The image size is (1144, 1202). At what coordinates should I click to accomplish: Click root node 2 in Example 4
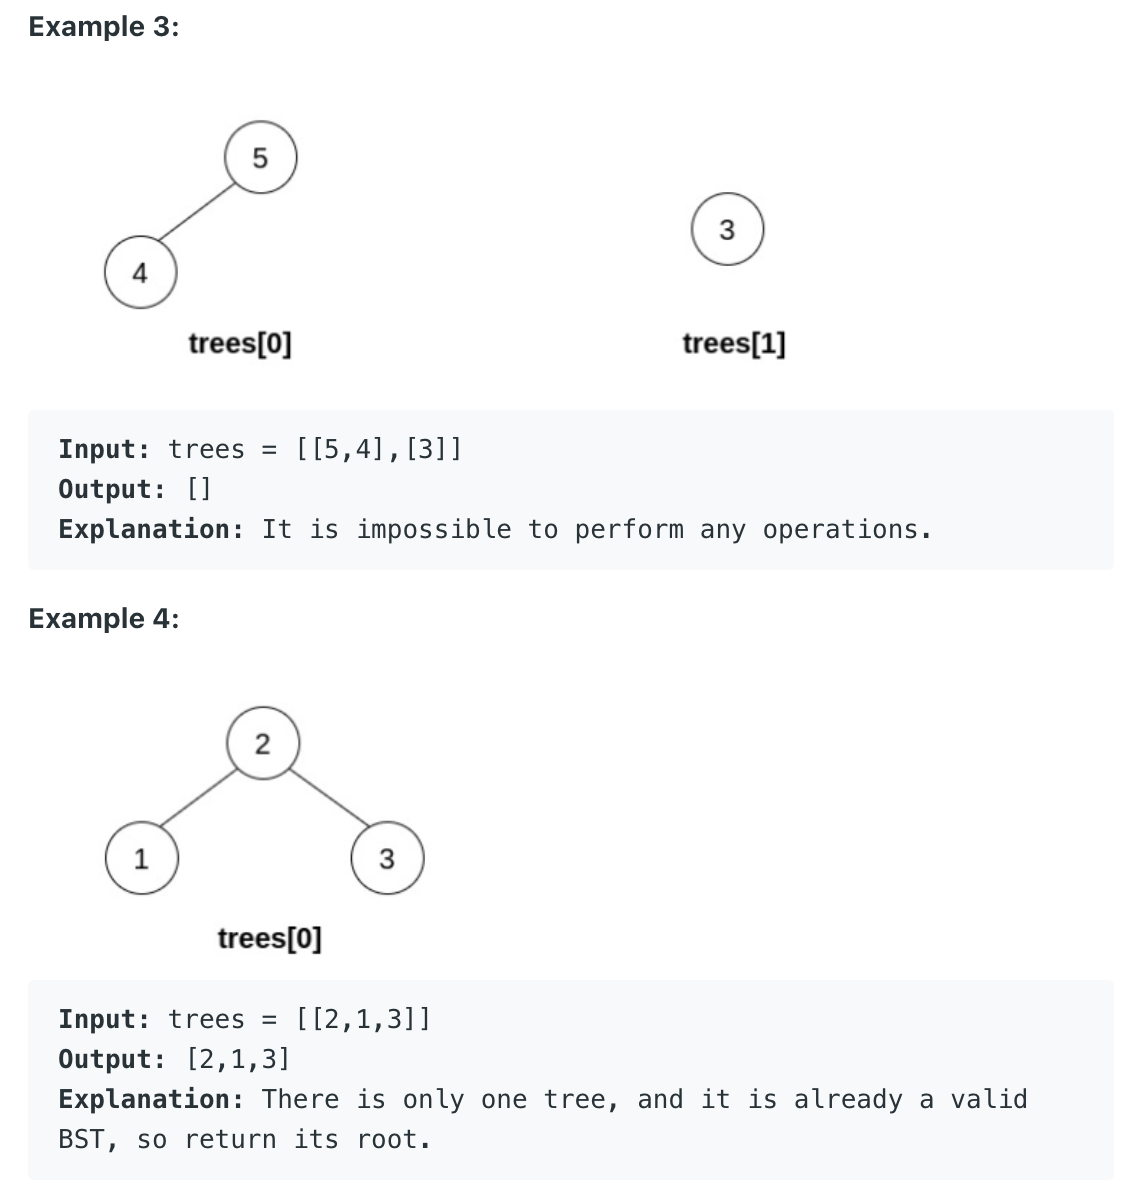click(262, 743)
